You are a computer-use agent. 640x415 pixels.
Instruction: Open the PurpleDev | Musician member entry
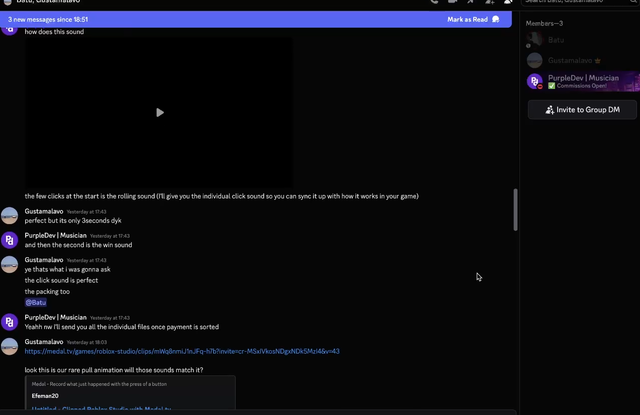[x=582, y=81]
